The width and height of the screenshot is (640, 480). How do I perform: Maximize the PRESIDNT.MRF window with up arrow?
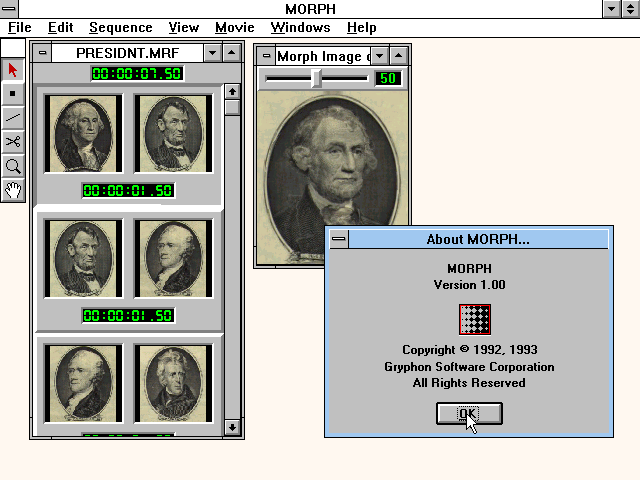[x=231, y=53]
